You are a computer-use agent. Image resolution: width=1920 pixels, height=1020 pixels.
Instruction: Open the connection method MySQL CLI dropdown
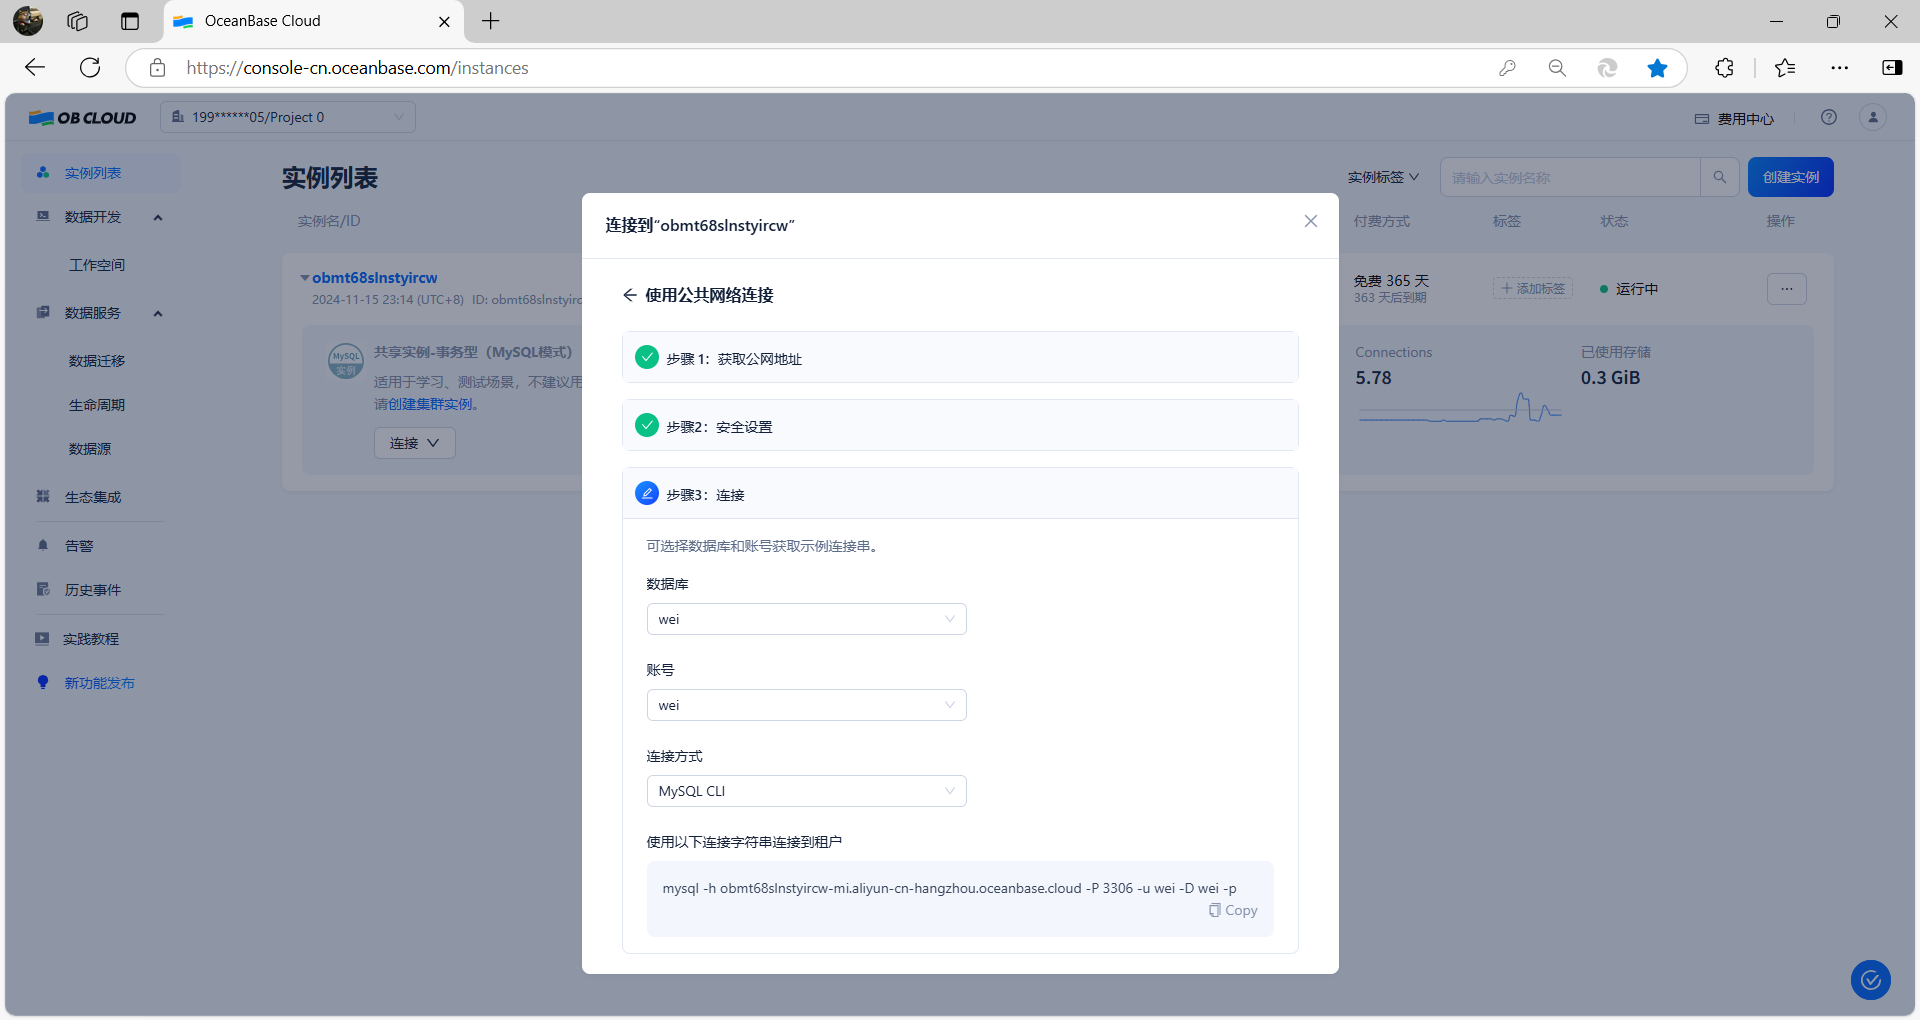click(806, 791)
